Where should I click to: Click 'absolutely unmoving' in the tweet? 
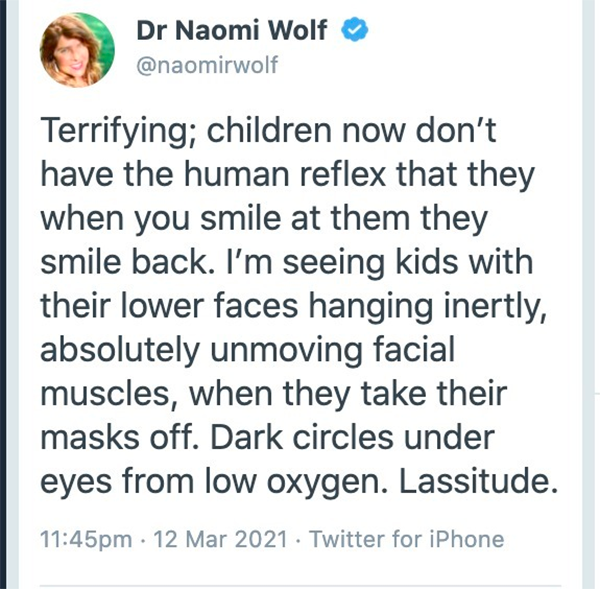201,351
